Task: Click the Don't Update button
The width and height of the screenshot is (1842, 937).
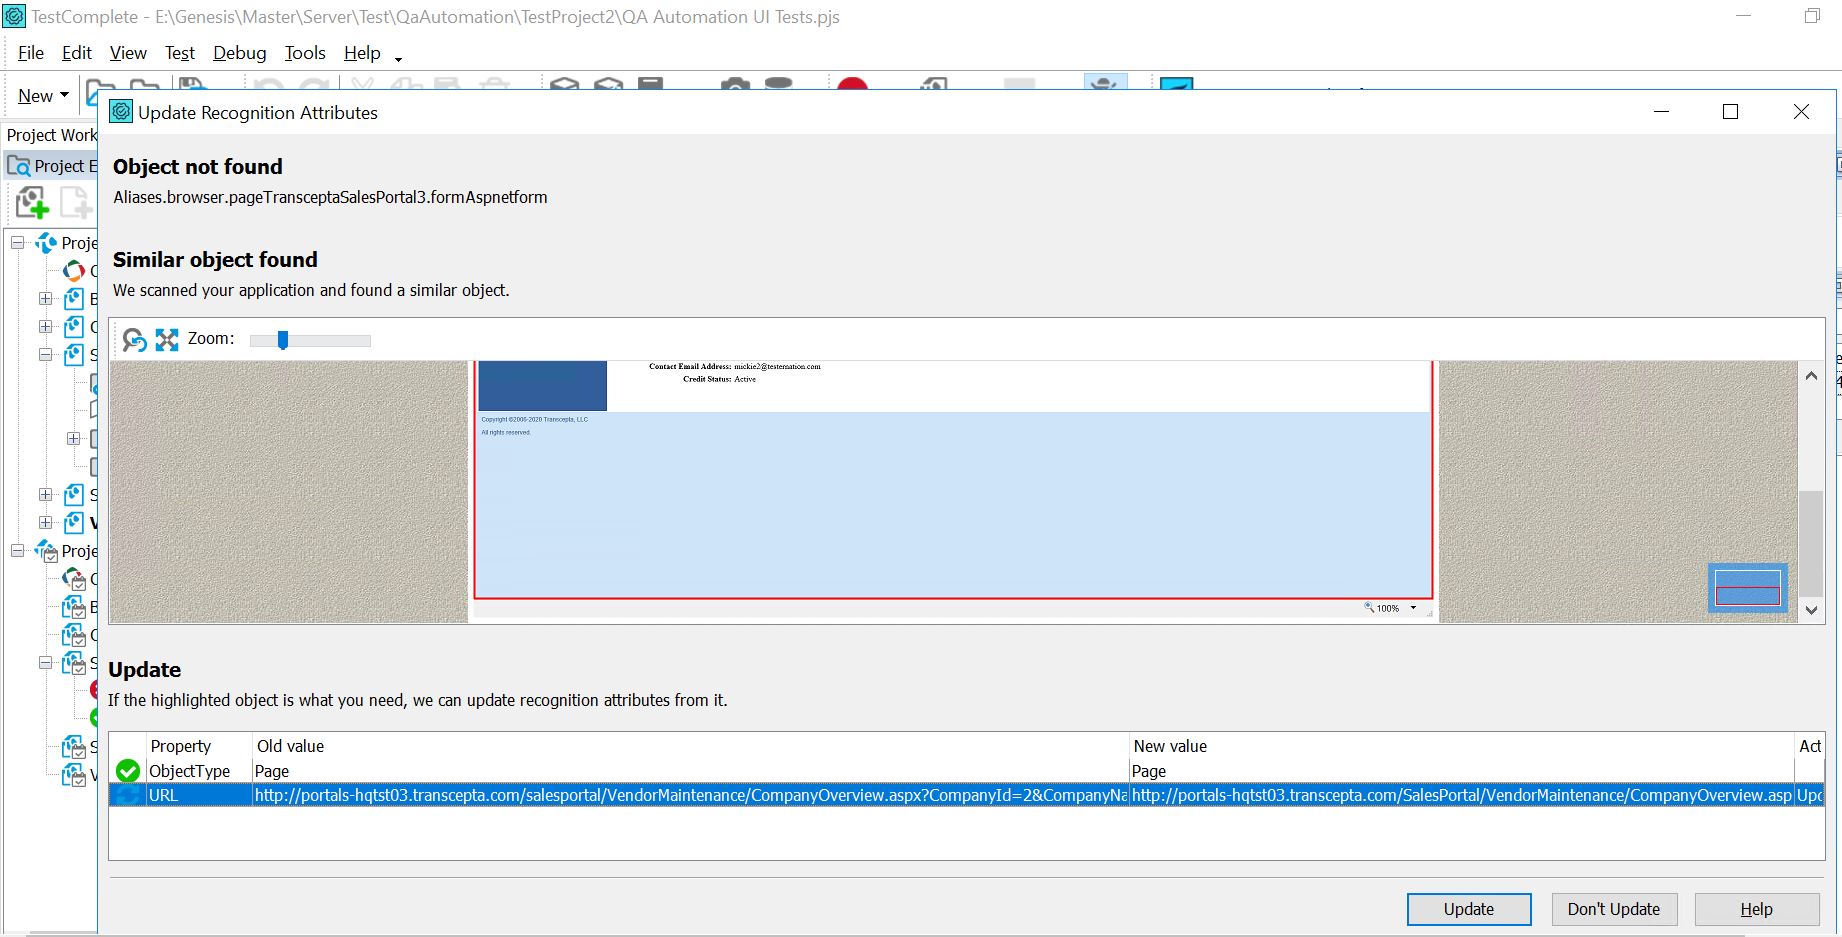Action: (x=1613, y=909)
